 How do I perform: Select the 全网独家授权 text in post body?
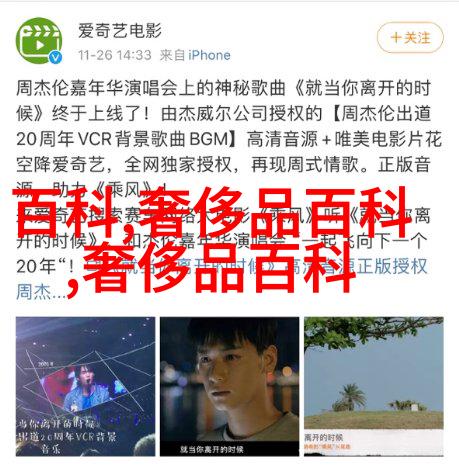[178, 165]
